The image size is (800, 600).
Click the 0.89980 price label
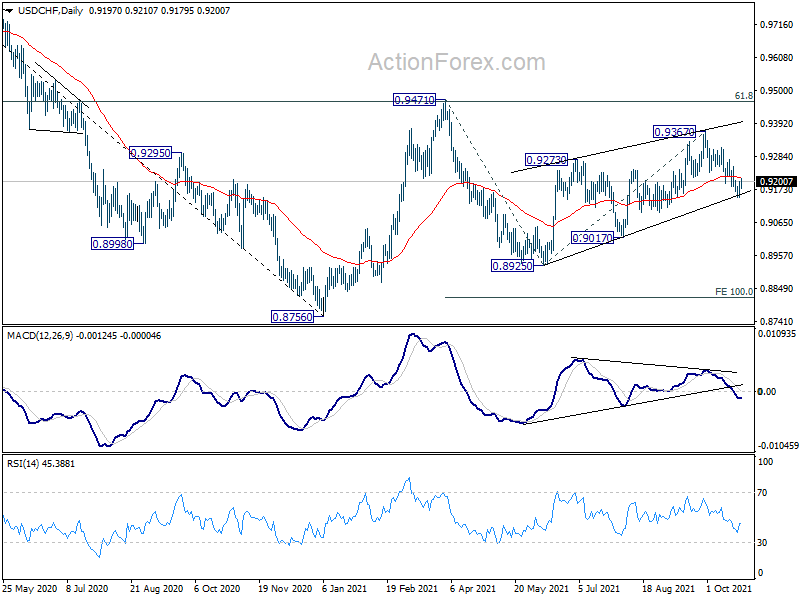112,244
